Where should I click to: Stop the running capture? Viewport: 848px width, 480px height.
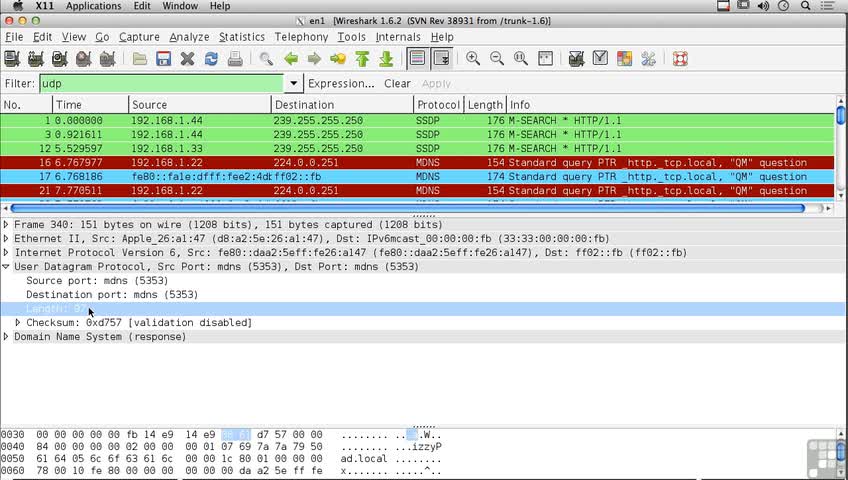coord(83,58)
